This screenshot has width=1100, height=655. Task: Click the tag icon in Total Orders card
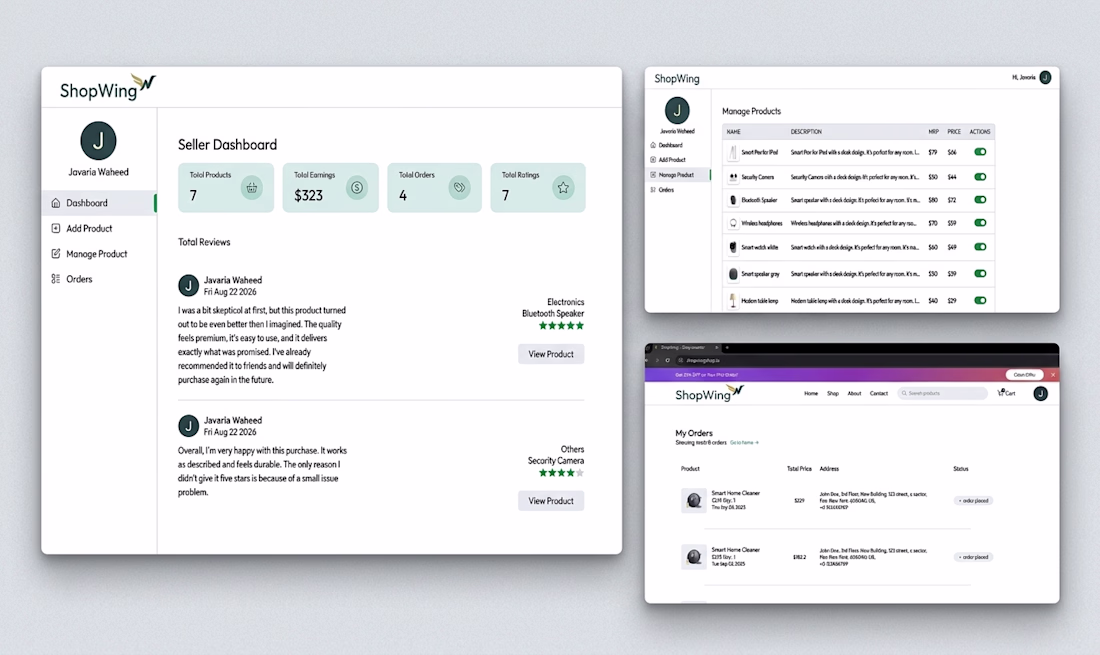460,187
